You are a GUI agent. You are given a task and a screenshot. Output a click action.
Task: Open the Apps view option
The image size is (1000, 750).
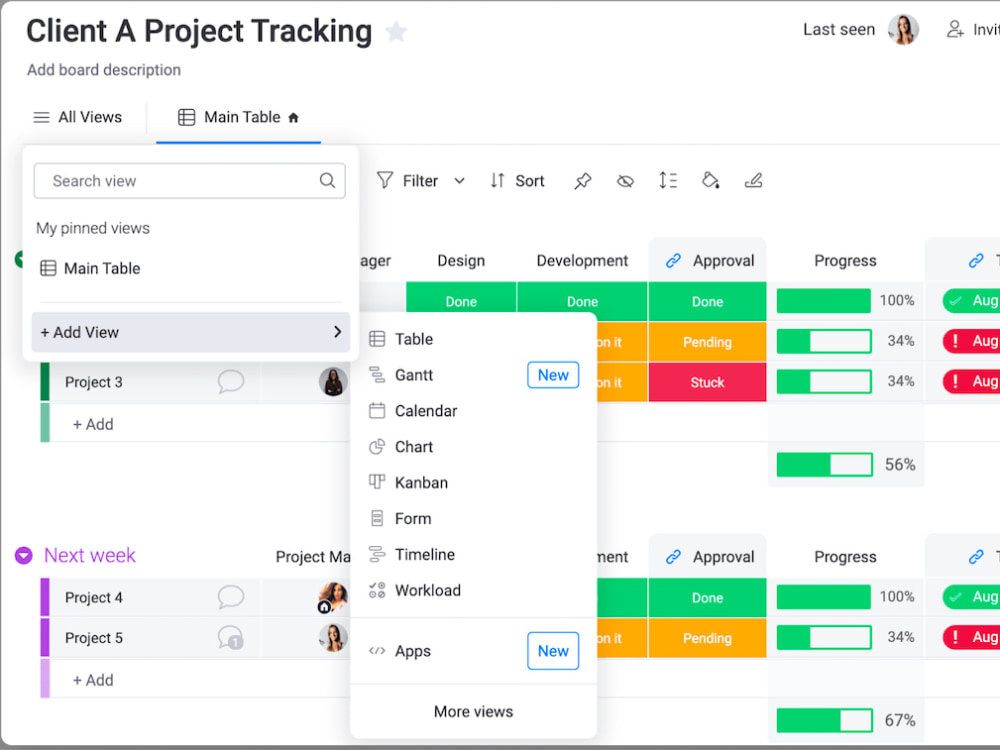tap(473, 651)
